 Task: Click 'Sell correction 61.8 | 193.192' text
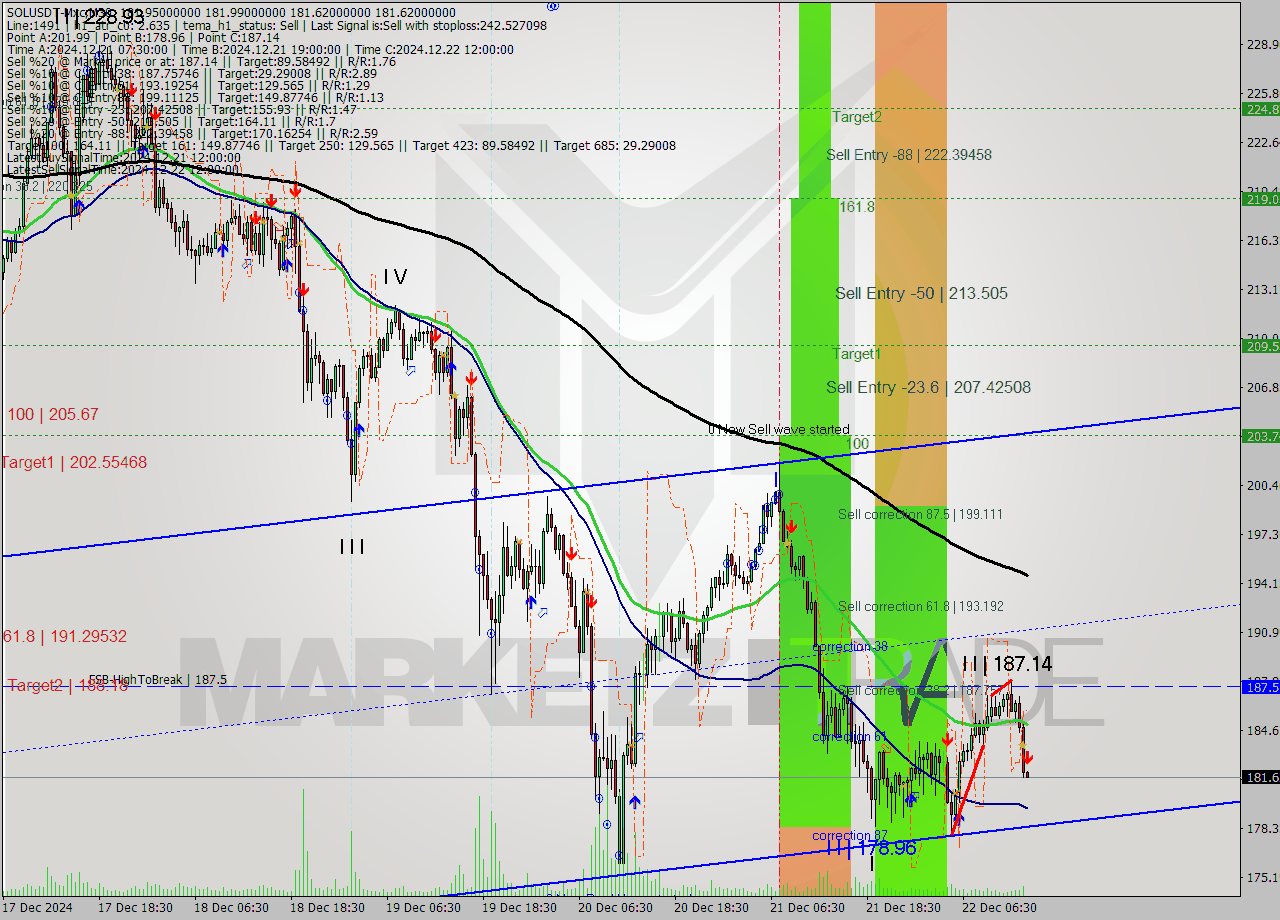(920, 606)
